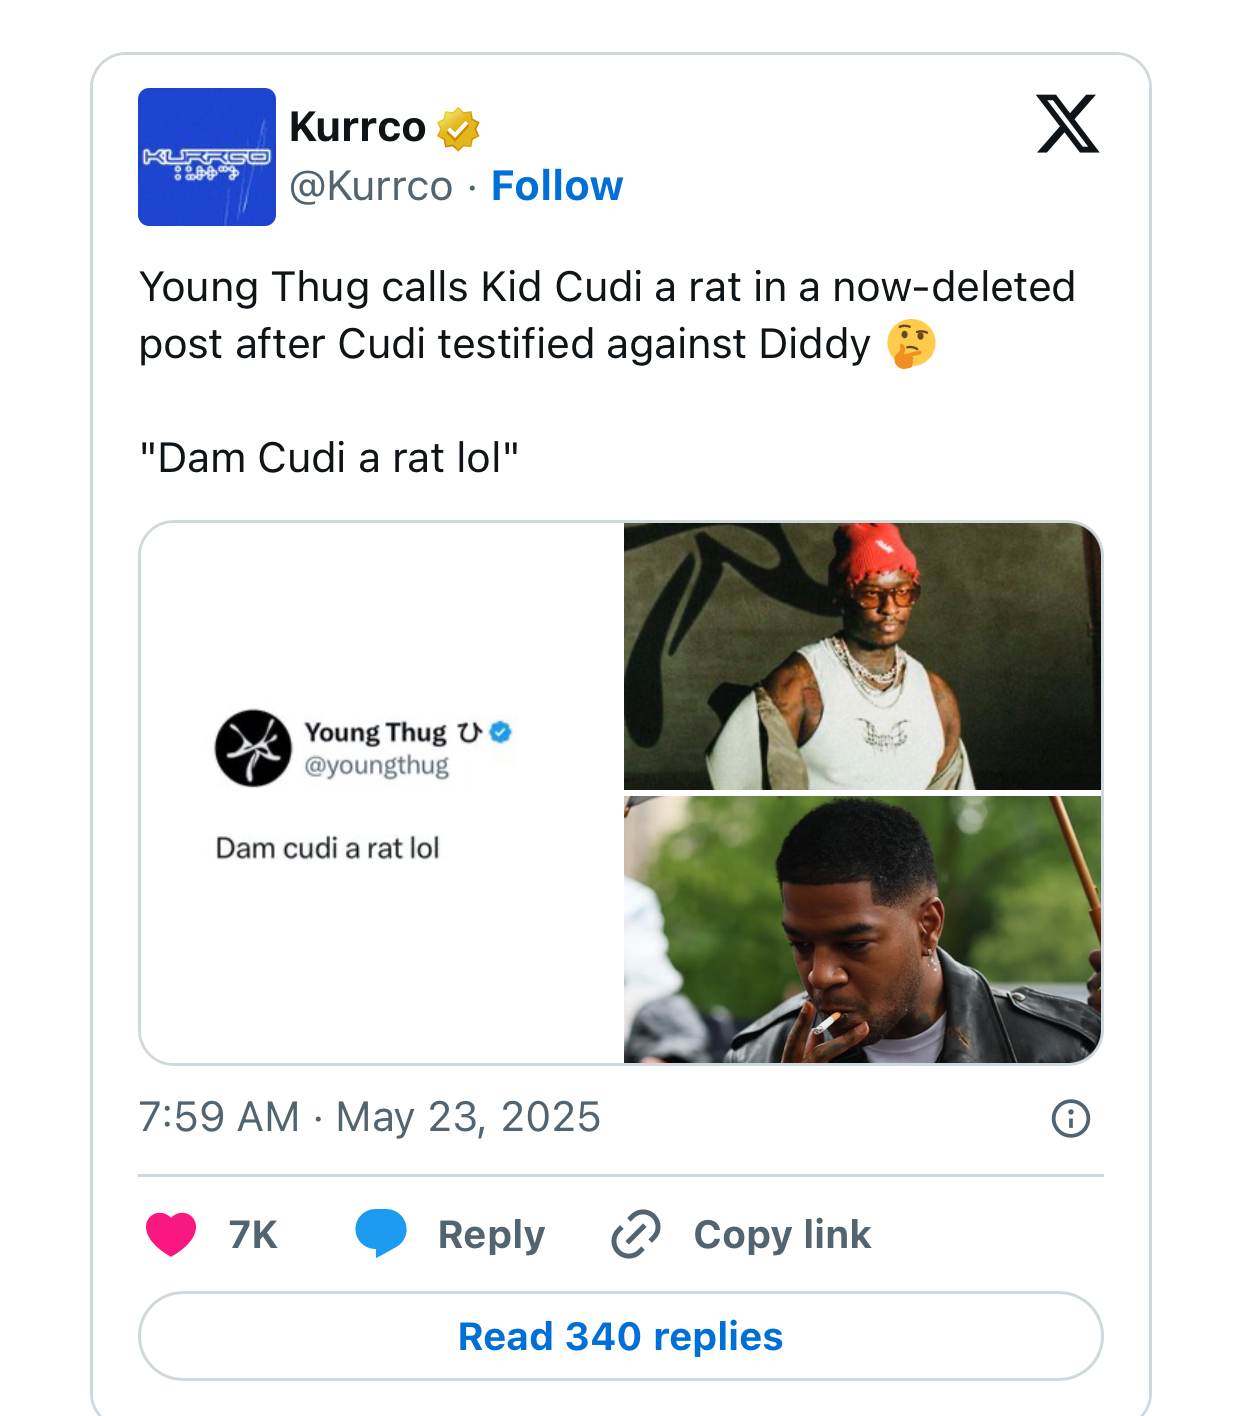Click the blue reply bubble icon
Image resolution: width=1242 pixels, height=1416 pixels.
381,1233
